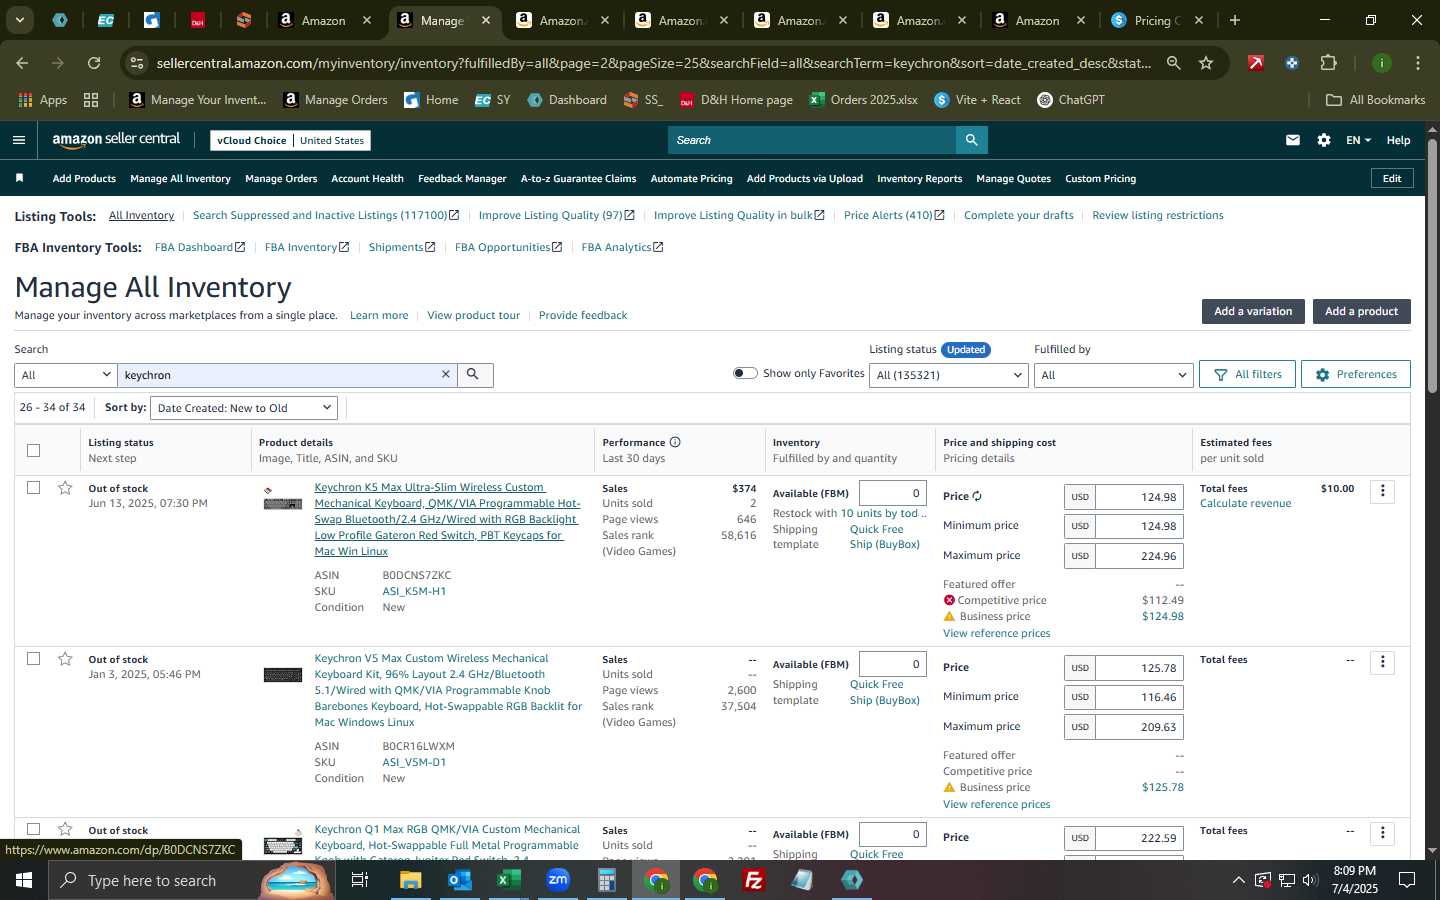Open the Orders 2025.xlsx bookmark
This screenshot has height=900, width=1440.
click(863, 100)
